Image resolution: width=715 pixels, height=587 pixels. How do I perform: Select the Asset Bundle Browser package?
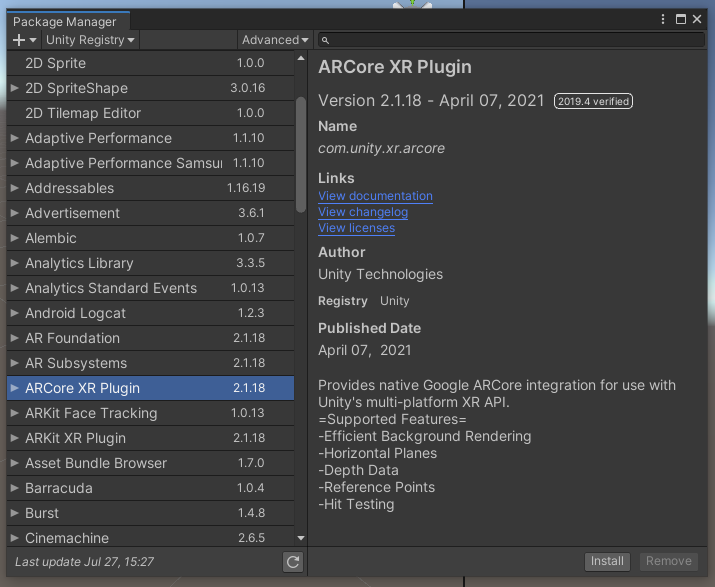pyautogui.click(x=150, y=463)
